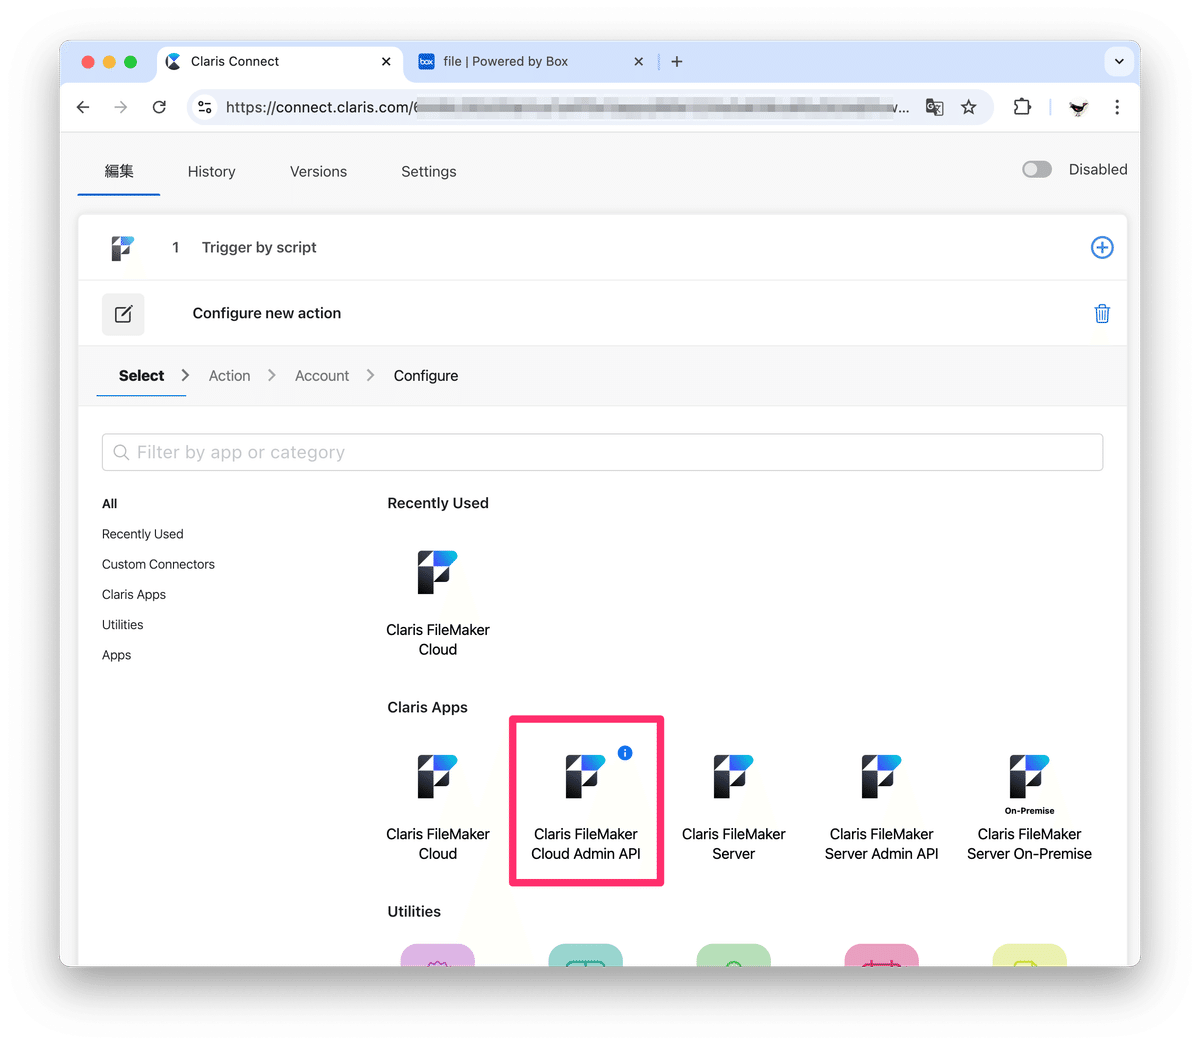This screenshot has width=1200, height=1045.
Task: Choose the Claris FileMaker Server On-Premise connector
Action: click(x=1029, y=800)
